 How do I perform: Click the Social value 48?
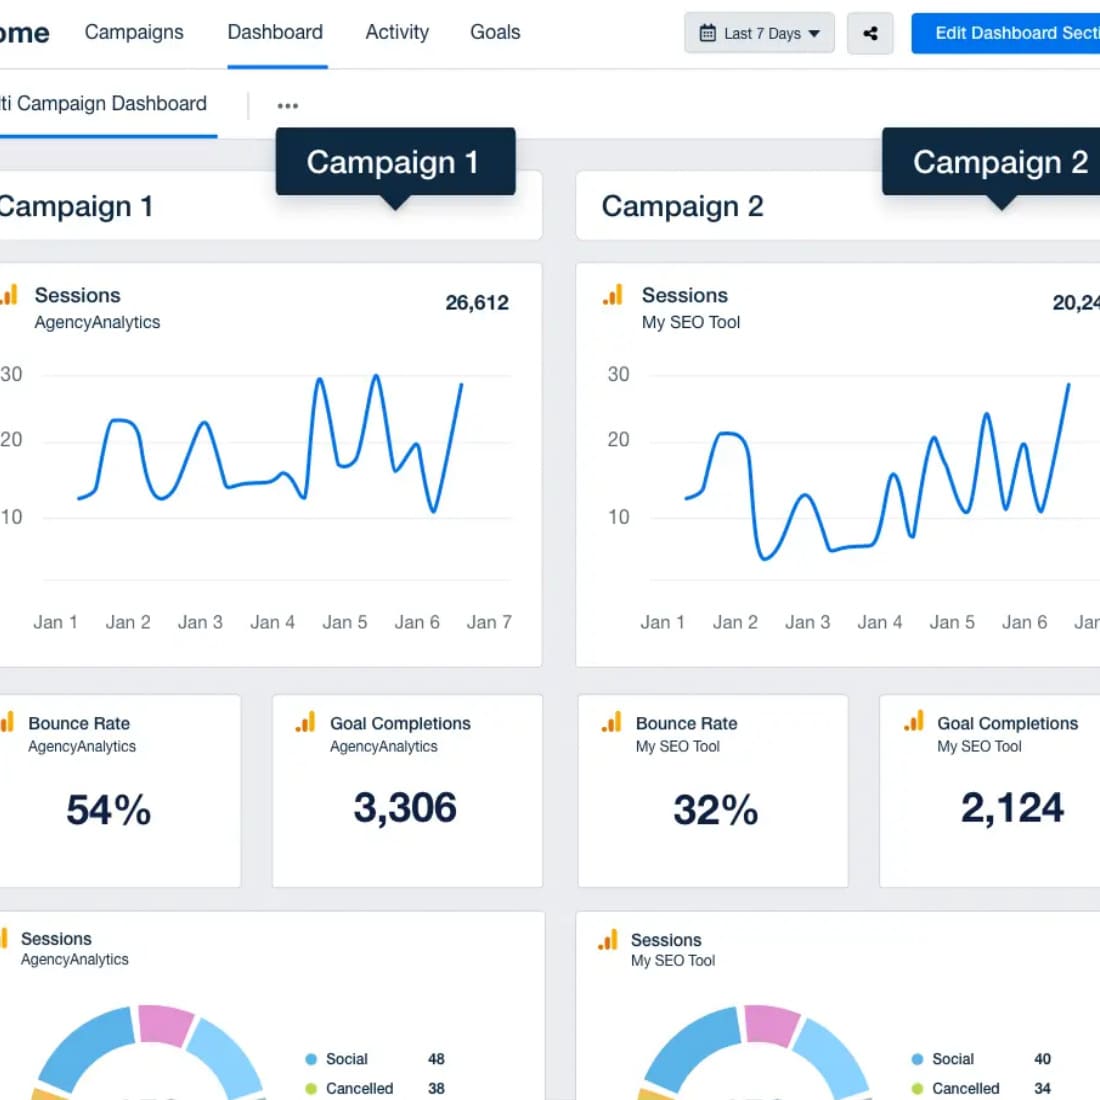coord(436,1059)
